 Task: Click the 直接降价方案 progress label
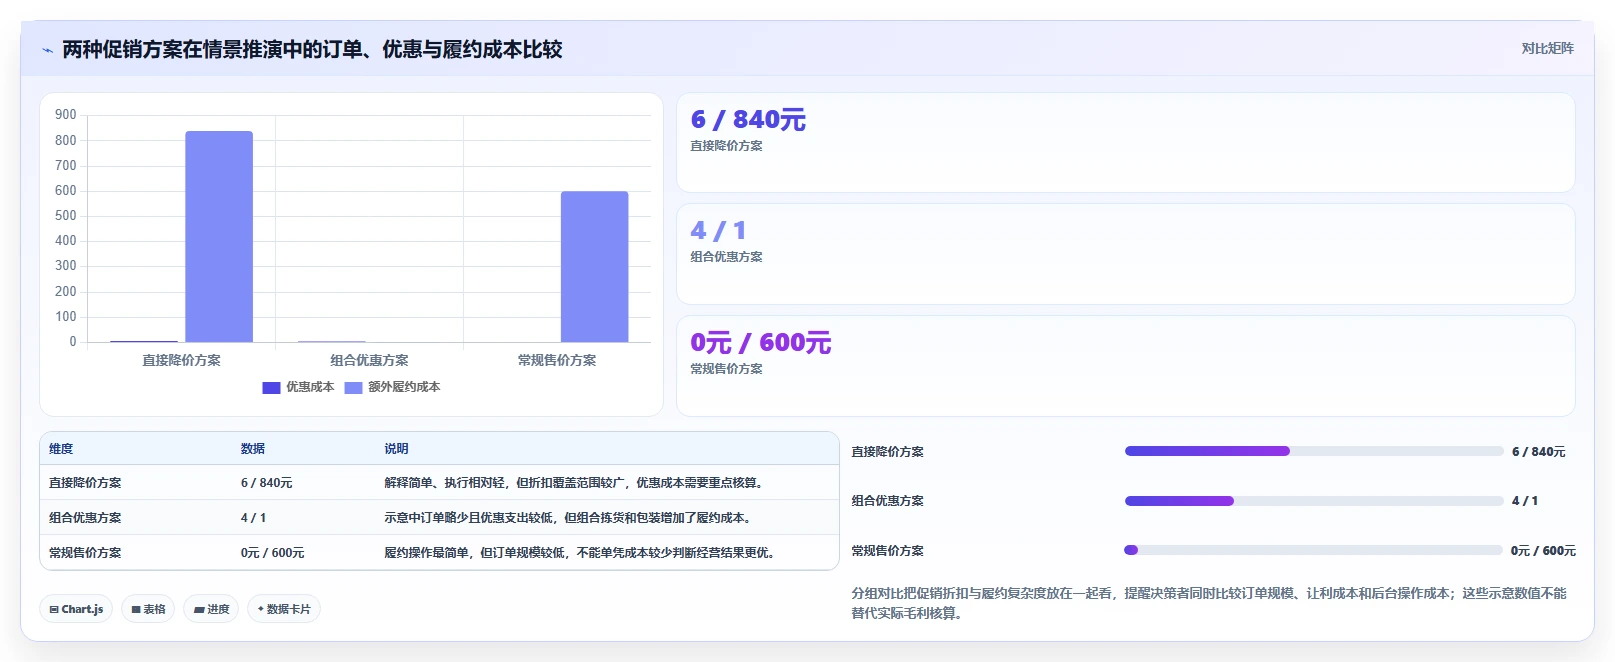(x=887, y=452)
